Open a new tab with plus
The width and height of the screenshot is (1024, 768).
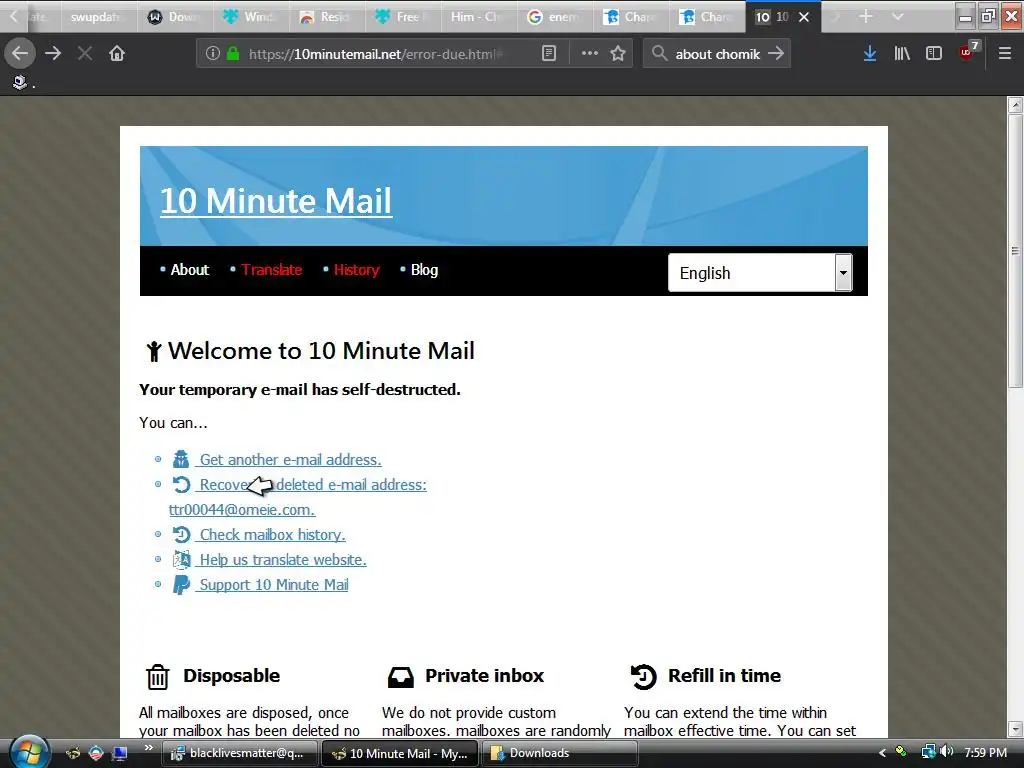click(x=865, y=16)
